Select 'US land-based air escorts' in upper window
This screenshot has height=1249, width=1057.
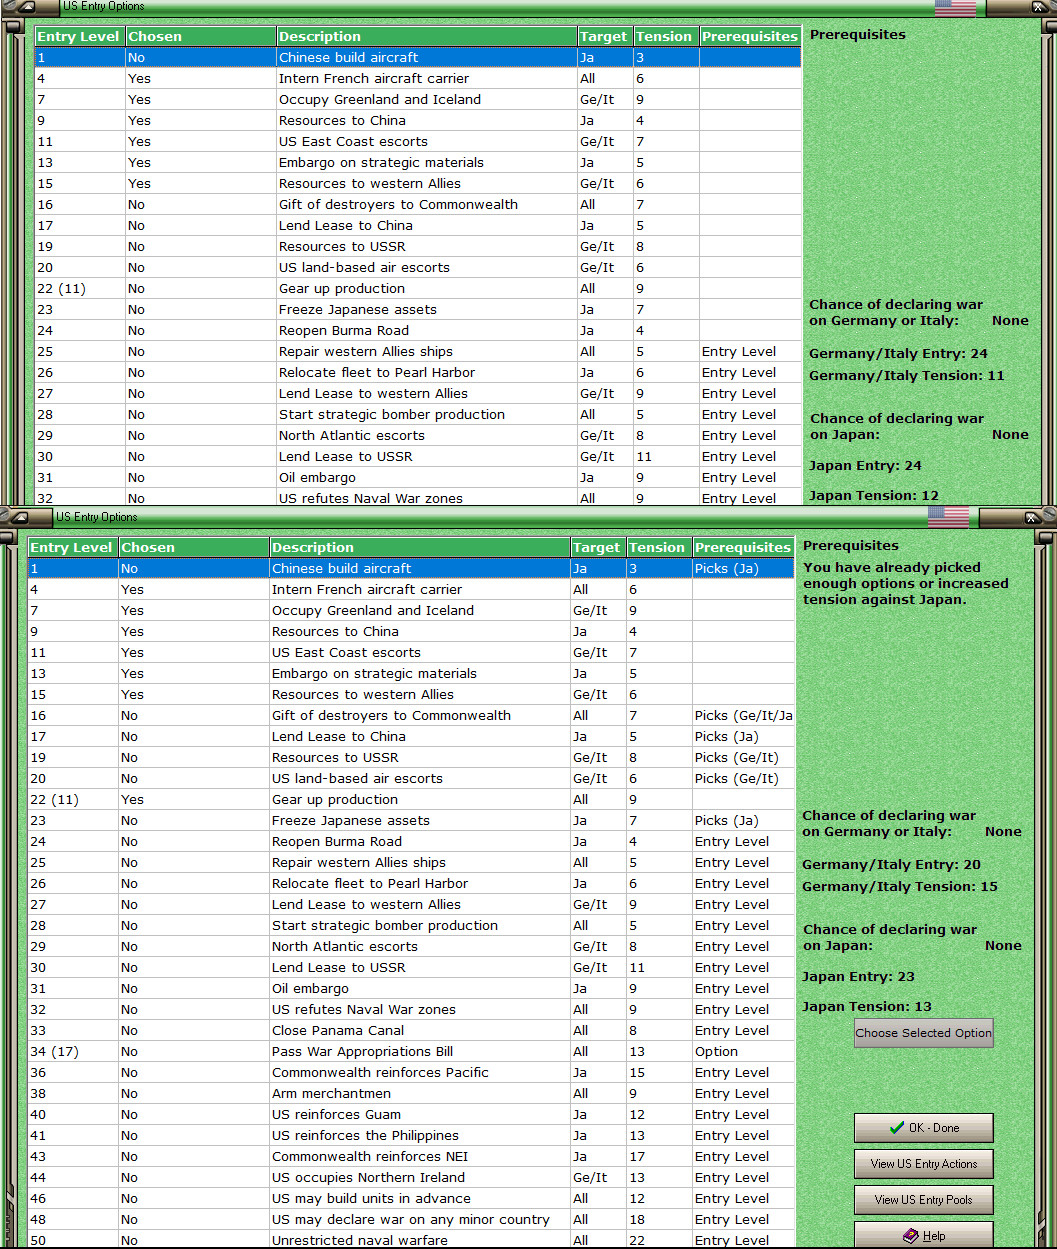click(x=418, y=267)
